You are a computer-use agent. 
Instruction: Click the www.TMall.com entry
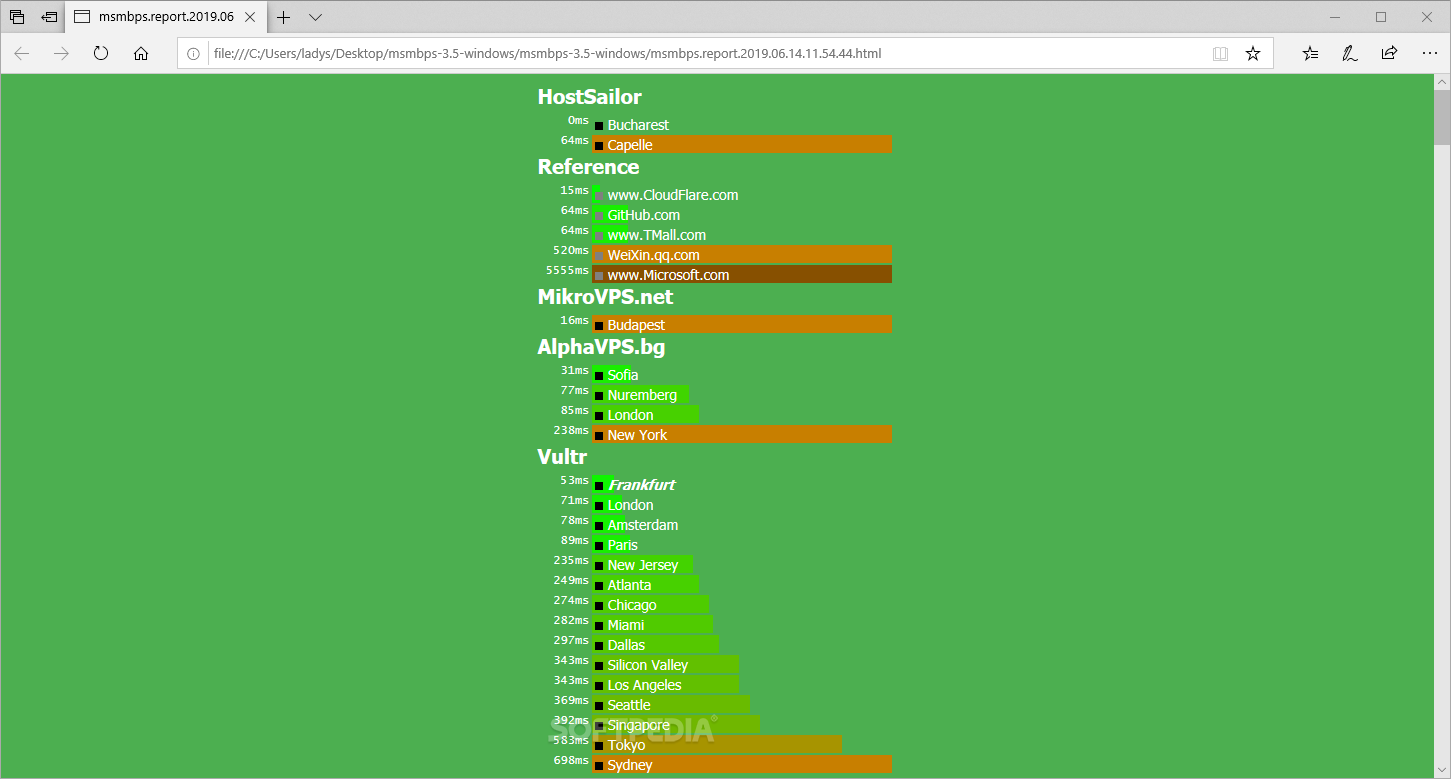tap(657, 235)
